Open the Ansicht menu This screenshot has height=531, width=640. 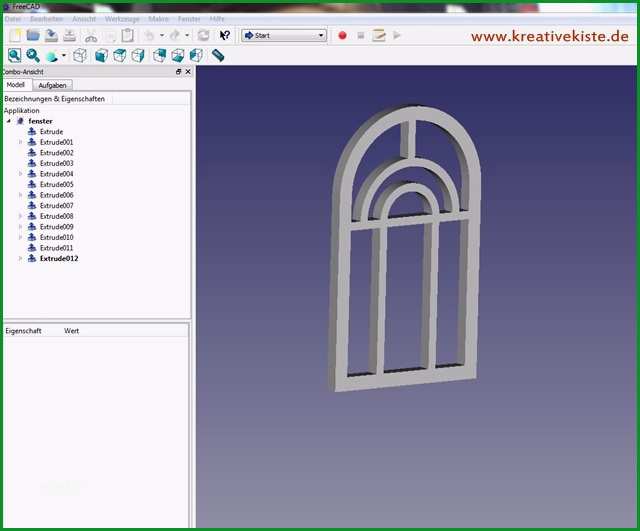[84, 19]
